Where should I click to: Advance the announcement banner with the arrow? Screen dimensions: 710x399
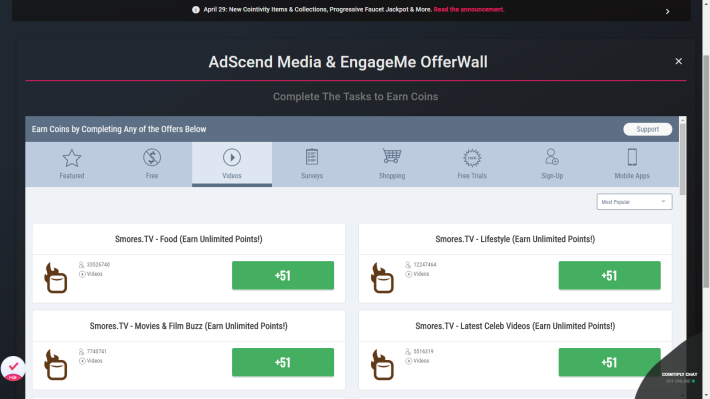tap(667, 11)
